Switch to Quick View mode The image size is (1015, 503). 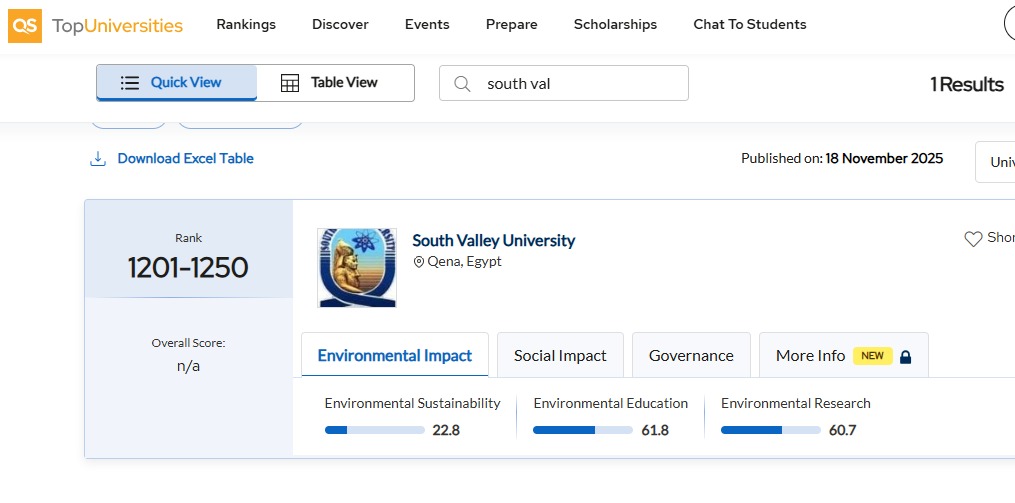point(177,83)
